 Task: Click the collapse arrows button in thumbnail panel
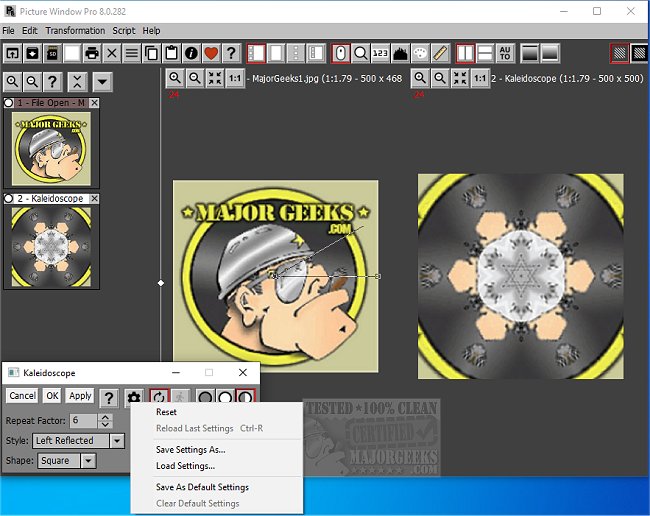tap(78, 82)
